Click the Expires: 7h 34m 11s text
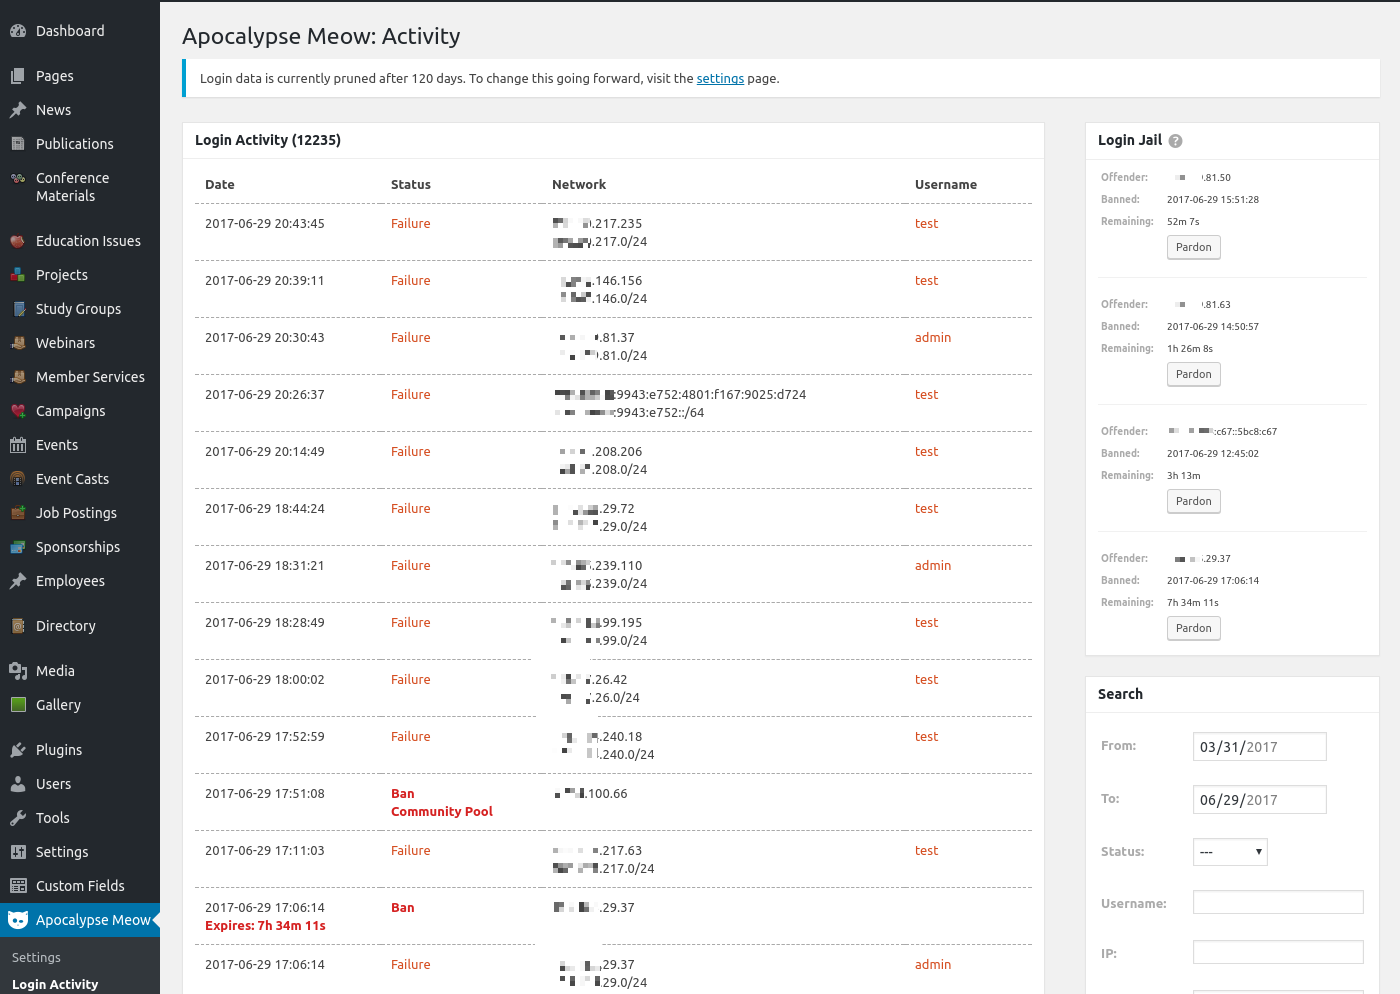 point(265,926)
